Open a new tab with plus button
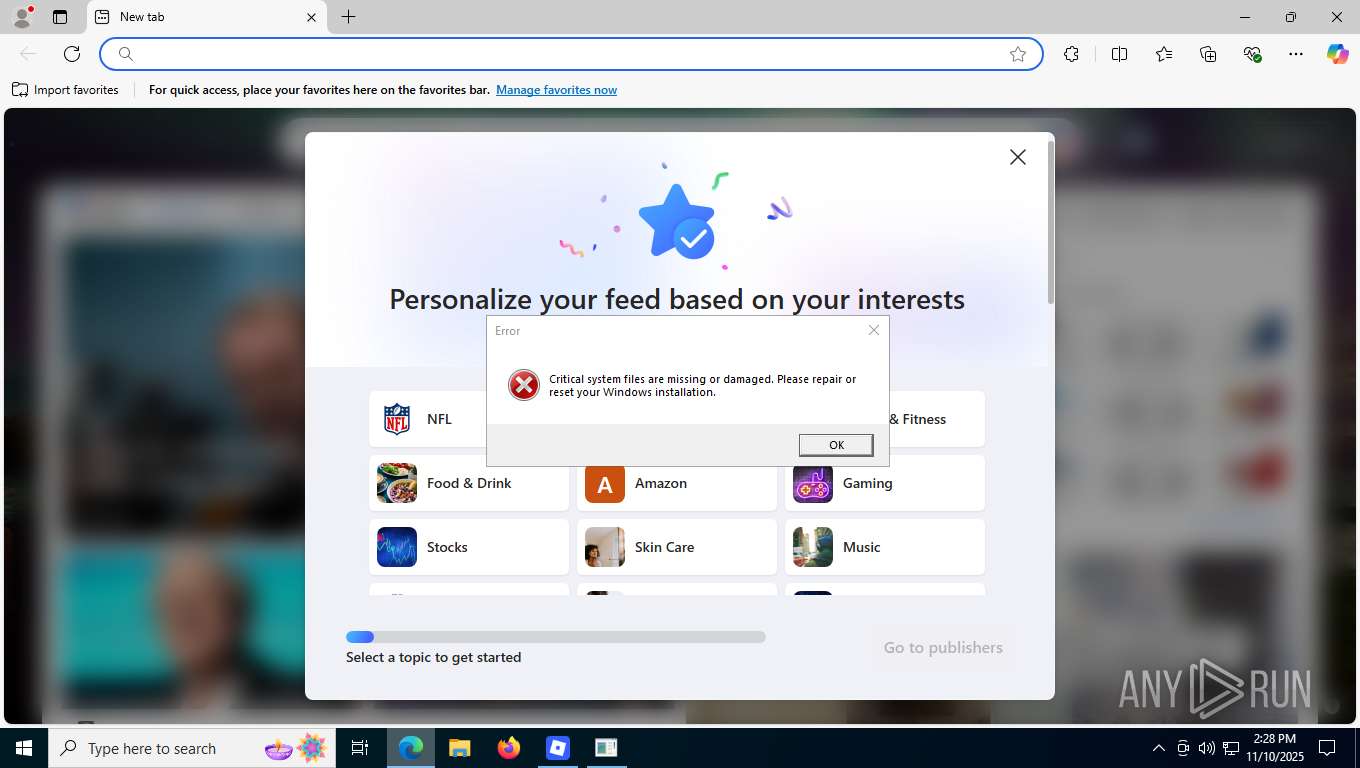 click(348, 17)
